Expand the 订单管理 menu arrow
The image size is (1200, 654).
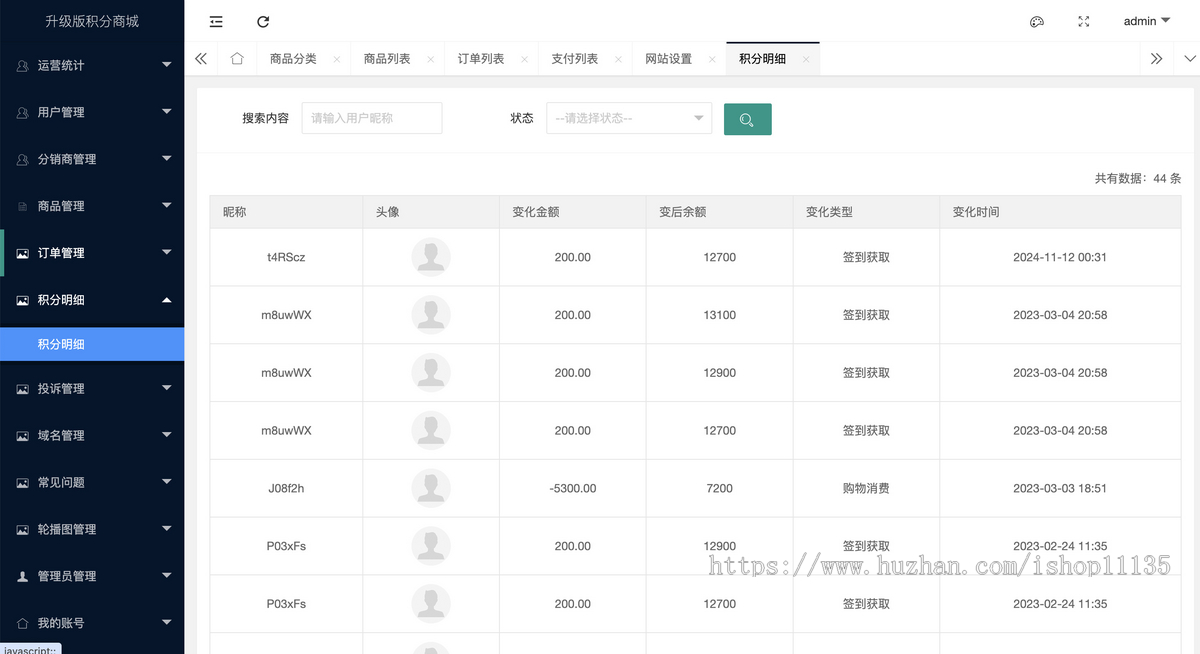tap(167, 253)
